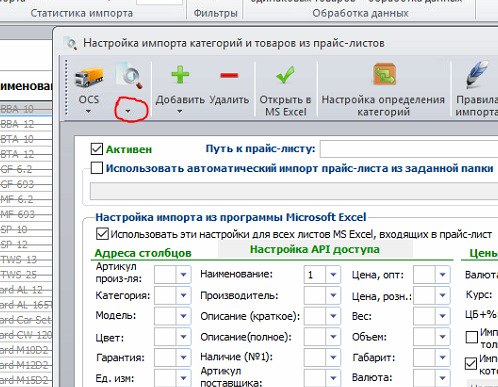
Task: Select the SP 12 row in background list
Action: [x=26, y=244]
